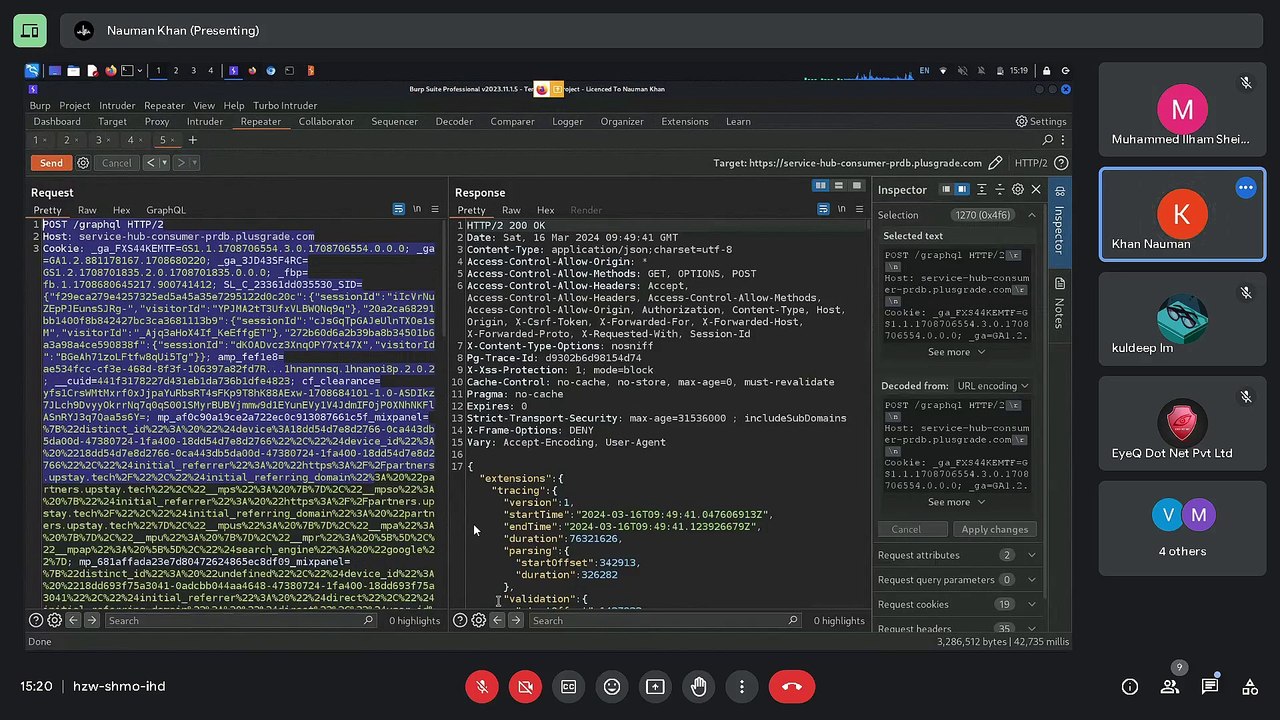Open the Extensions tab
Viewport: 1280px width, 720px height.
(685, 121)
